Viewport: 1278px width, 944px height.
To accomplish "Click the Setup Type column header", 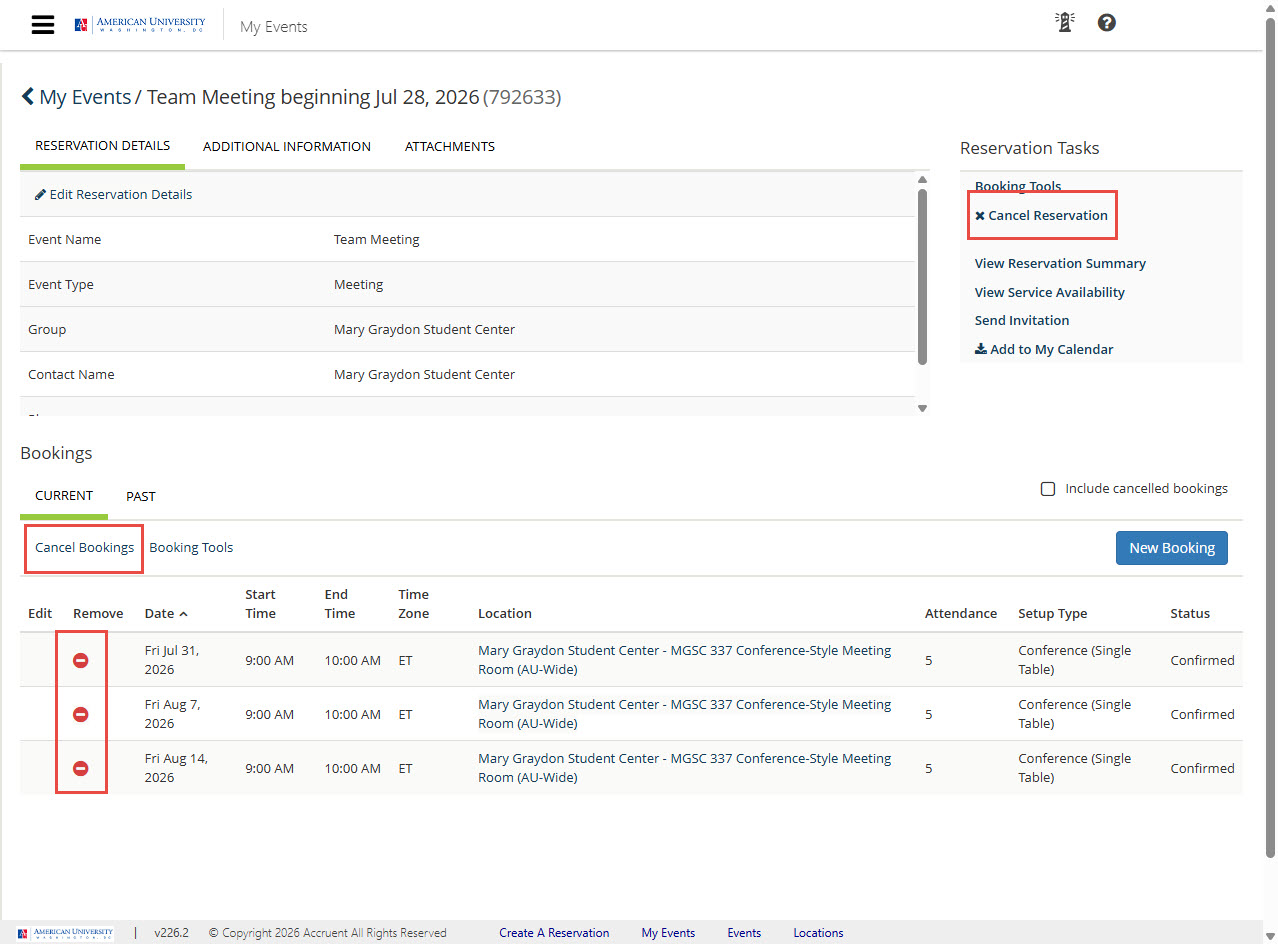I will click(1052, 613).
